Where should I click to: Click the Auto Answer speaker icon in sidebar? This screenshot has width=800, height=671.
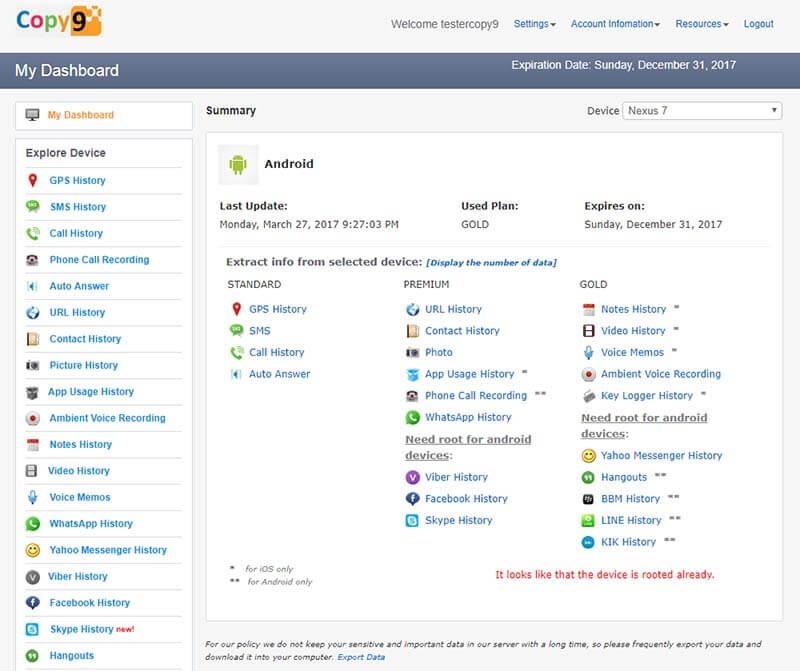coord(32,286)
